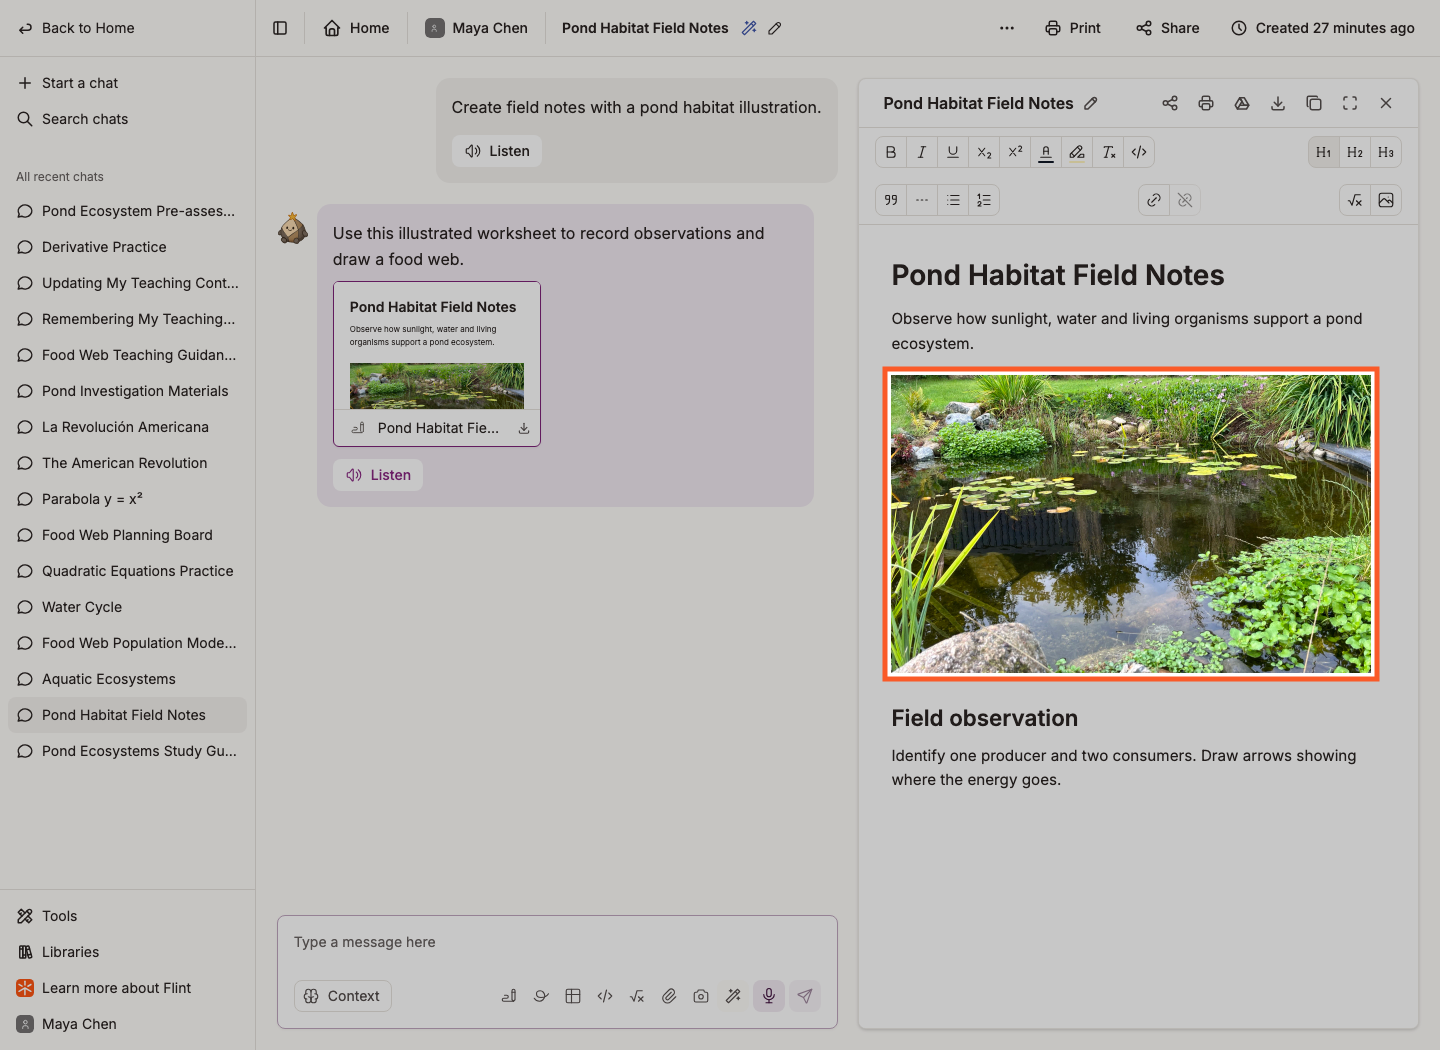Apply the H2 heading style
The image size is (1440, 1050).
coord(1355,152)
